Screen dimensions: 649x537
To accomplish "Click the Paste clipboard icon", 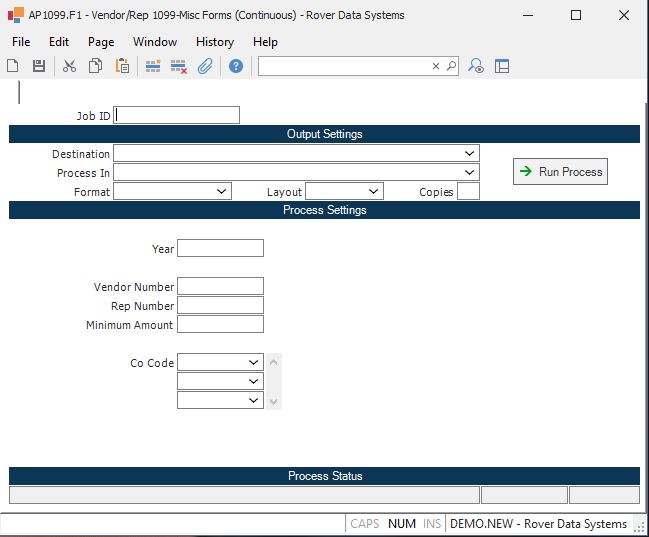I will [122, 66].
